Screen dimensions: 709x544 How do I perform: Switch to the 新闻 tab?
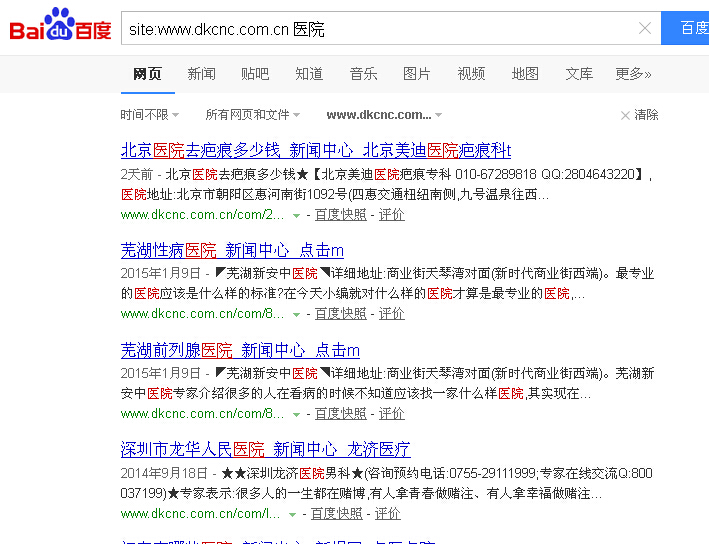pyautogui.click(x=201, y=73)
